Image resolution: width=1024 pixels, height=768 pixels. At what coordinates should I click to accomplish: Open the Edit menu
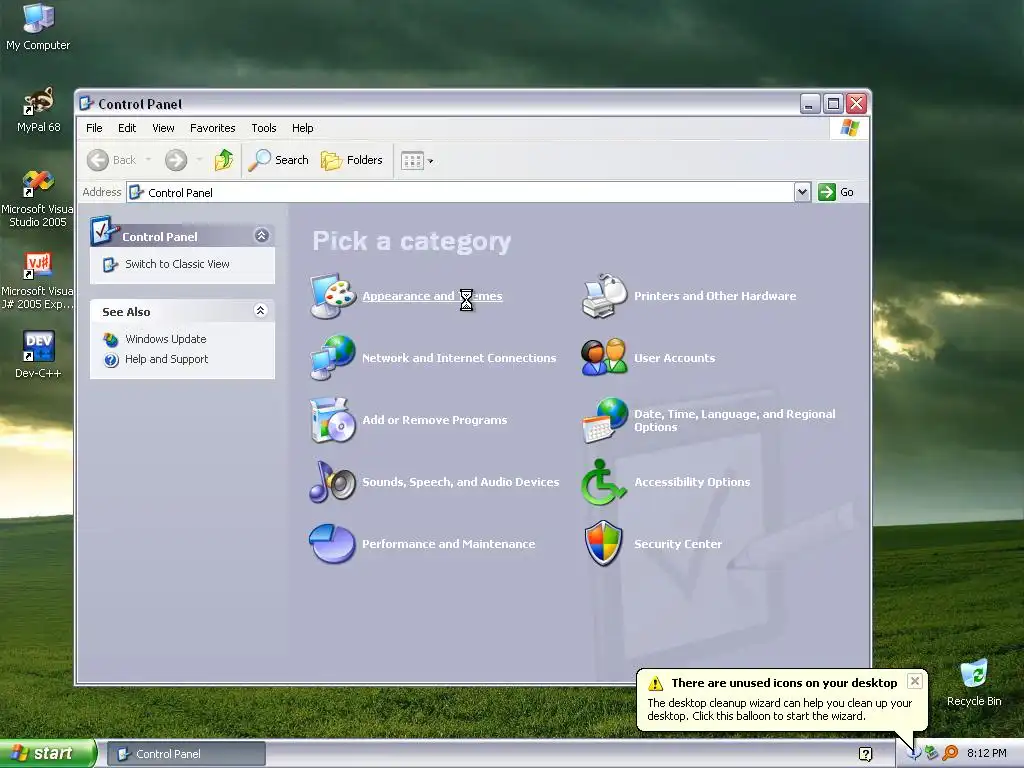(x=127, y=128)
